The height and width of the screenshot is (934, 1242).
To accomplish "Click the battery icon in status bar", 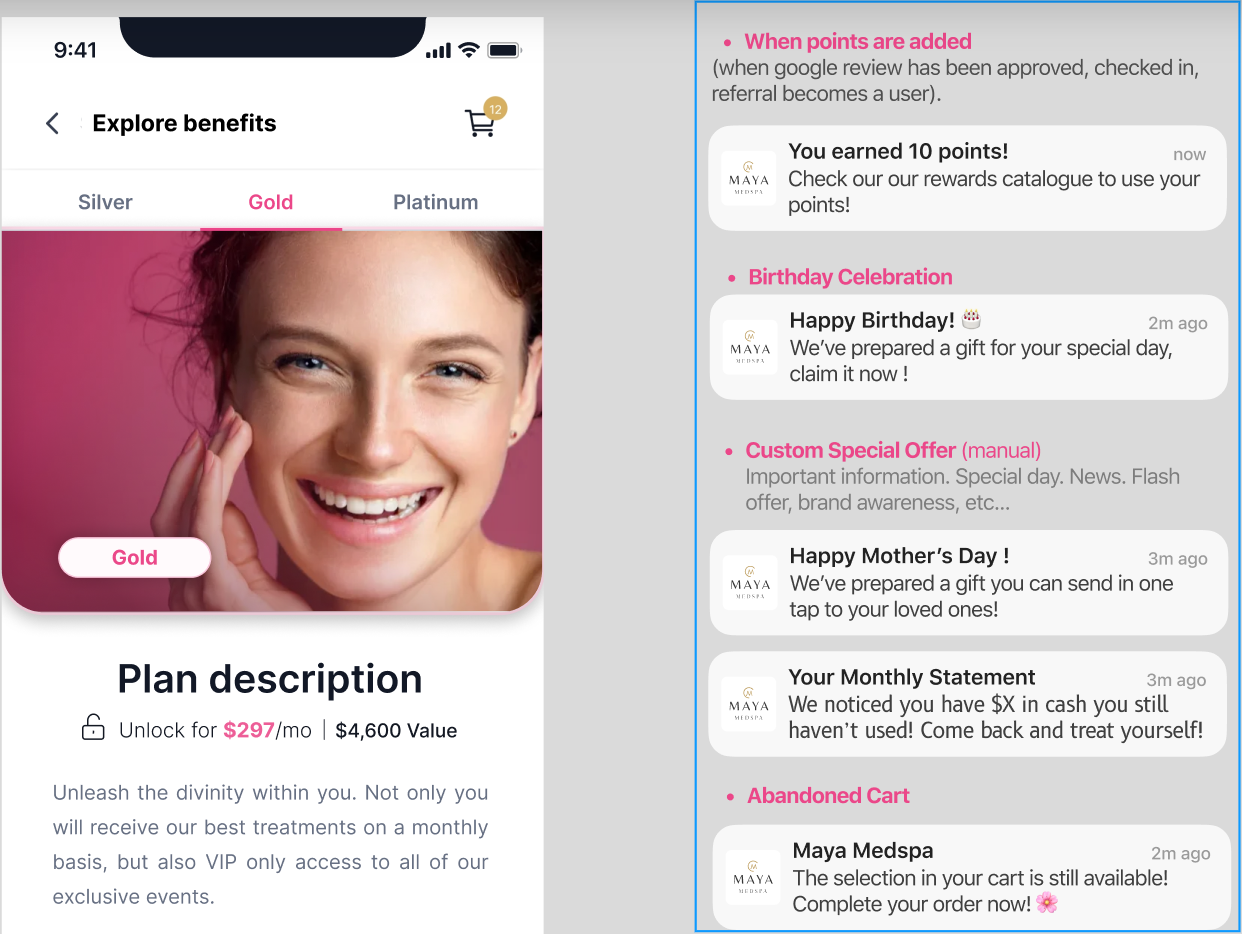I will point(504,50).
